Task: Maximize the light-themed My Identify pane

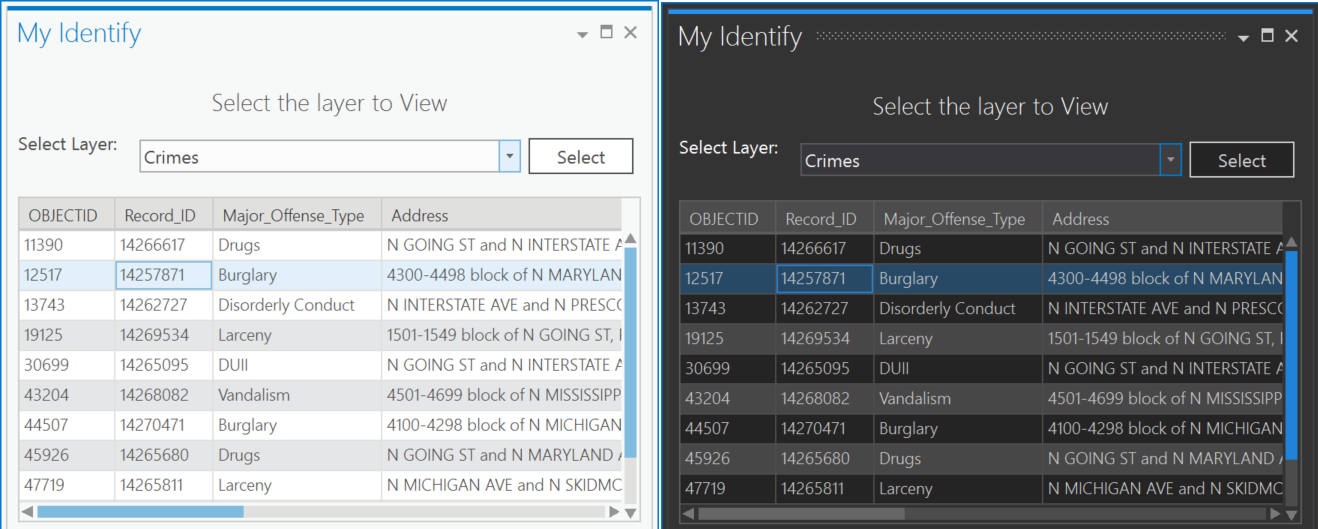Action: coord(606,33)
